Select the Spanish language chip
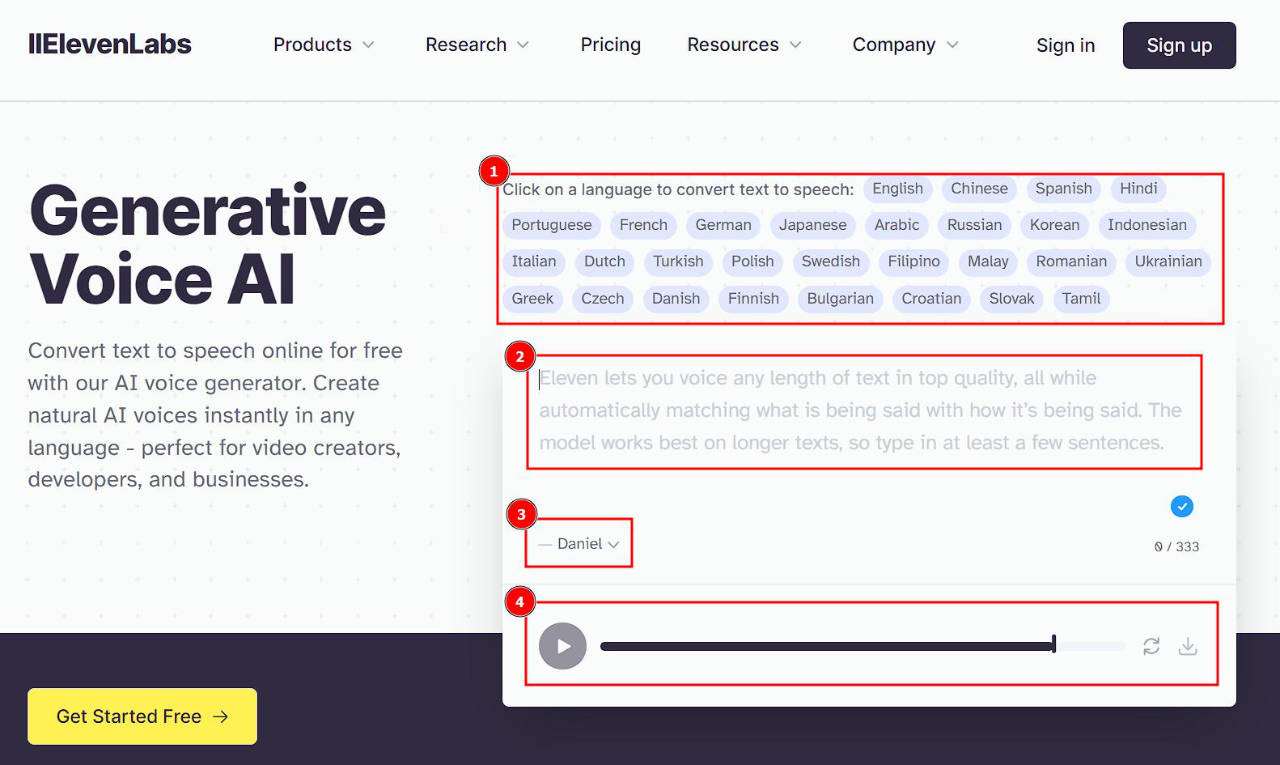 [1064, 189]
